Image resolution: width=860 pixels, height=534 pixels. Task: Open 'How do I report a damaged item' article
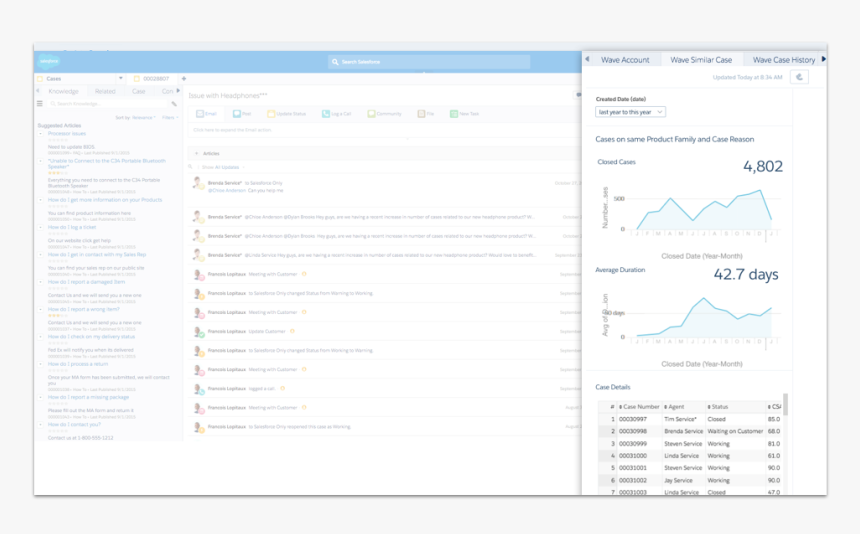pyautogui.click(x=86, y=282)
